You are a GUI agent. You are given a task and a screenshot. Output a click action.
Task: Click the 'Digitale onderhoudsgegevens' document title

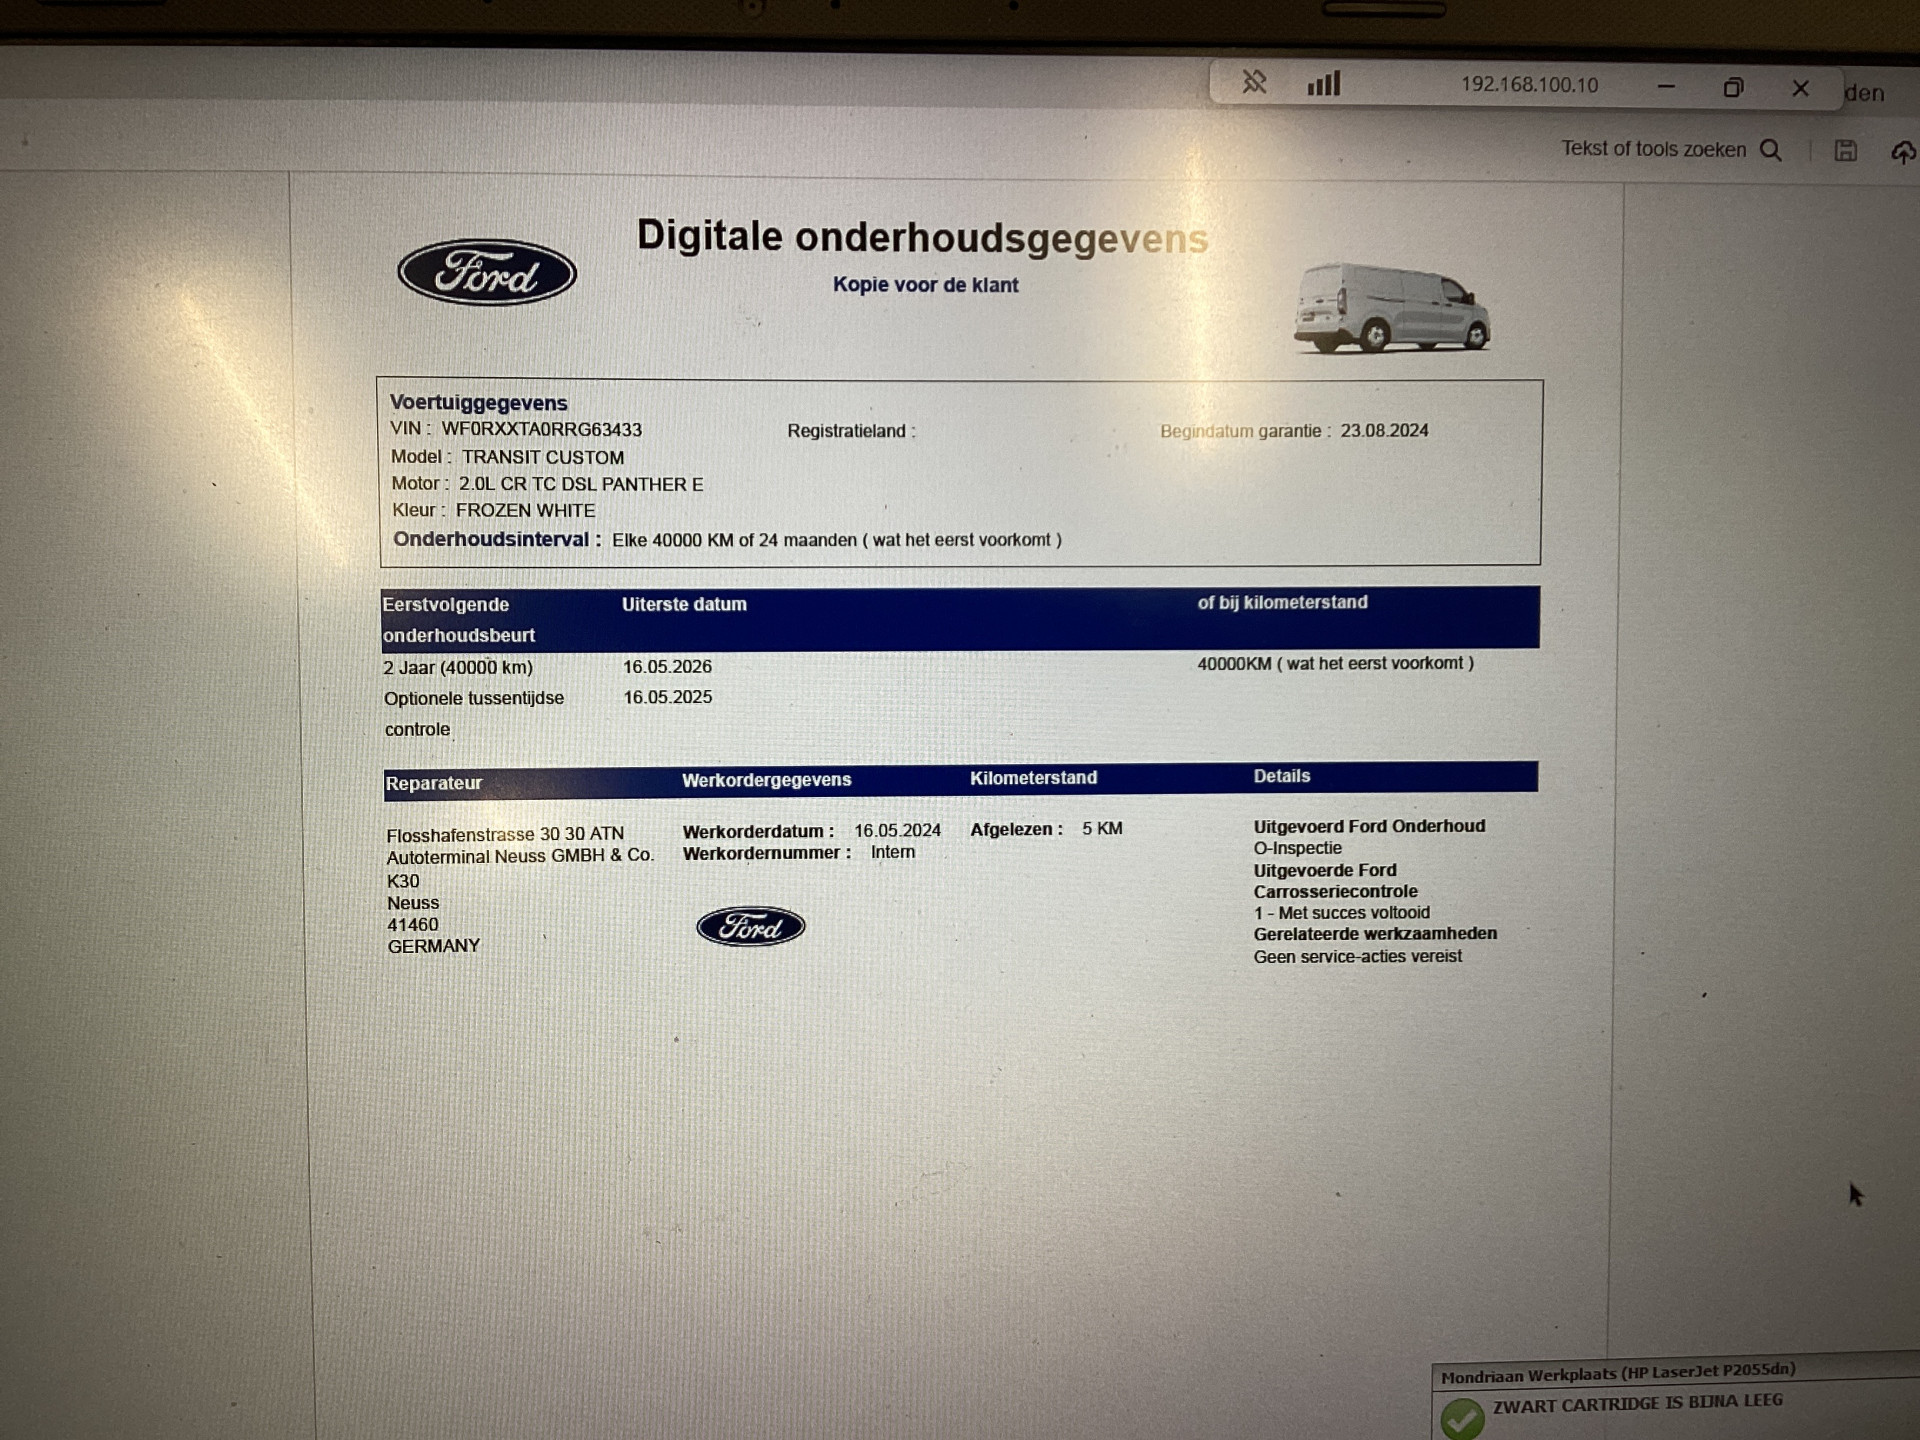922,238
